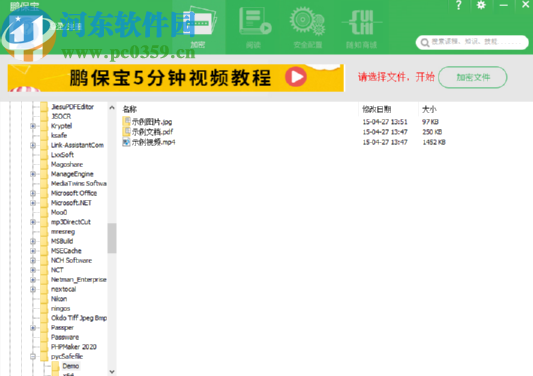Switch to the 阅读 tab
The image size is (533, 376).
tap(254, 27)
